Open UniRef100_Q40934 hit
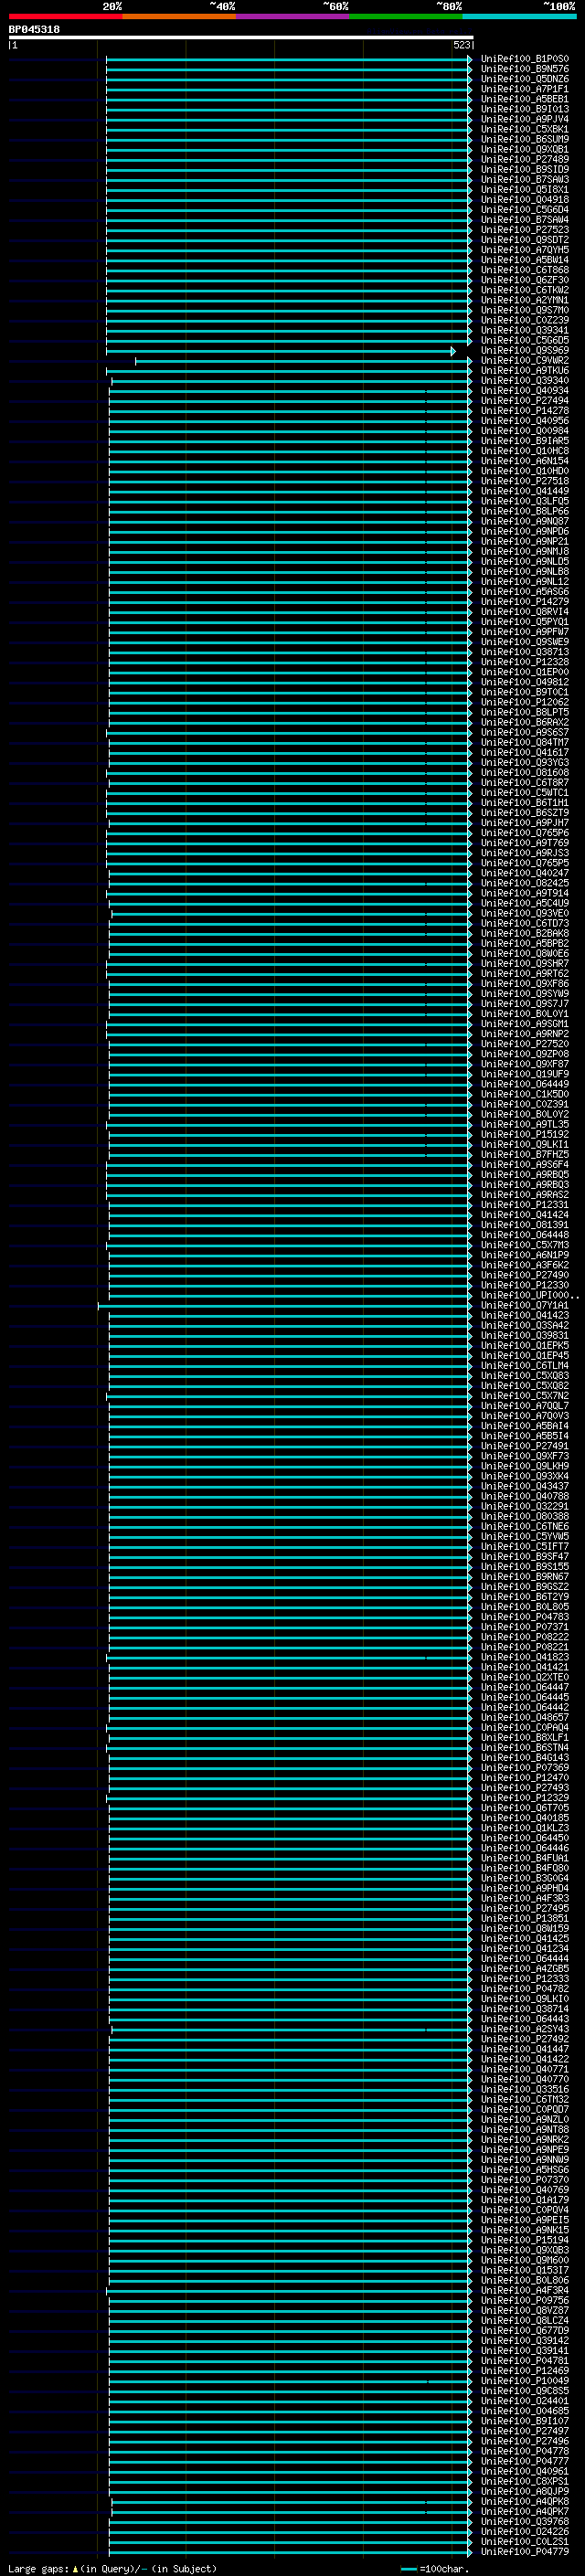The width and height of the screenshot is (585, 2576). (x=525, y=391)
